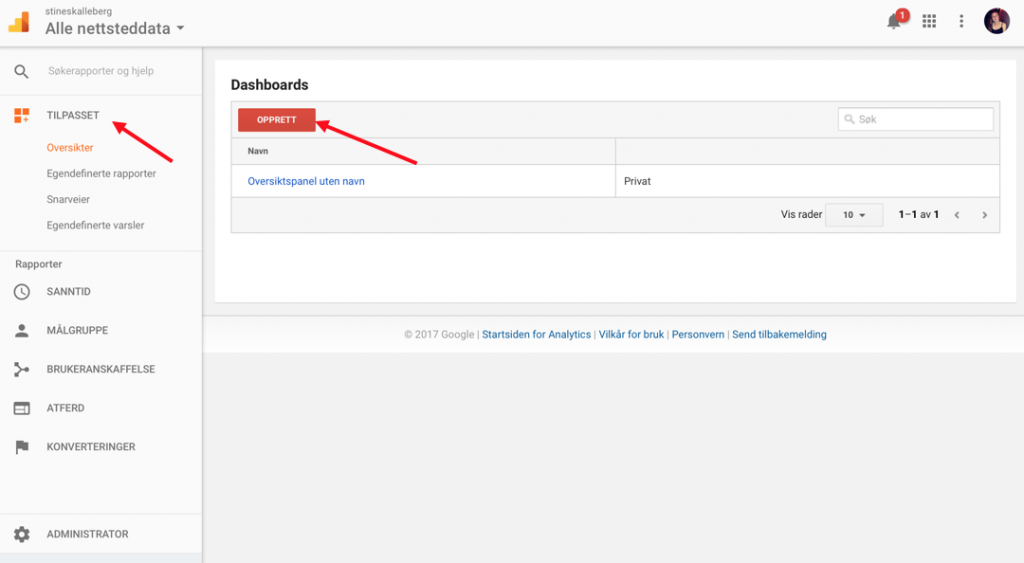
Task: Click the stineskalleberg account name
Action: [x=78, y=11]
